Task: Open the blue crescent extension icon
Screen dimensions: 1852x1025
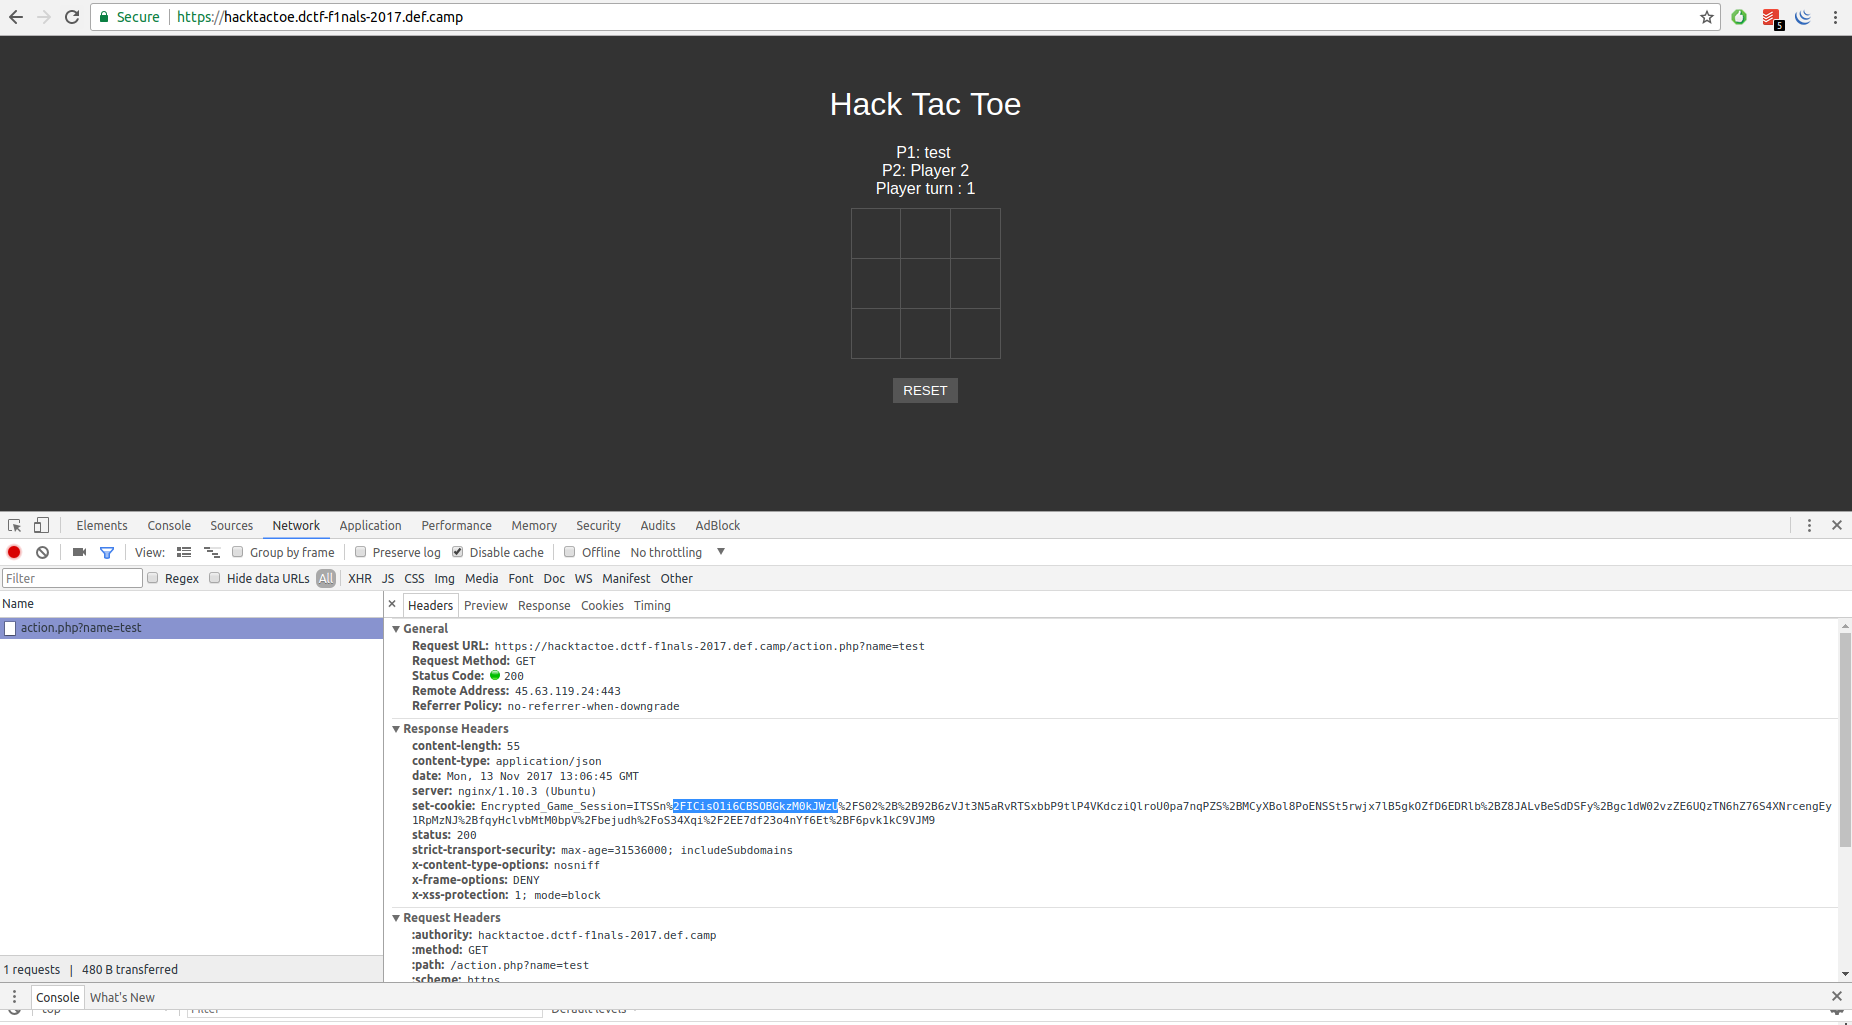Action: [1803, 17]
